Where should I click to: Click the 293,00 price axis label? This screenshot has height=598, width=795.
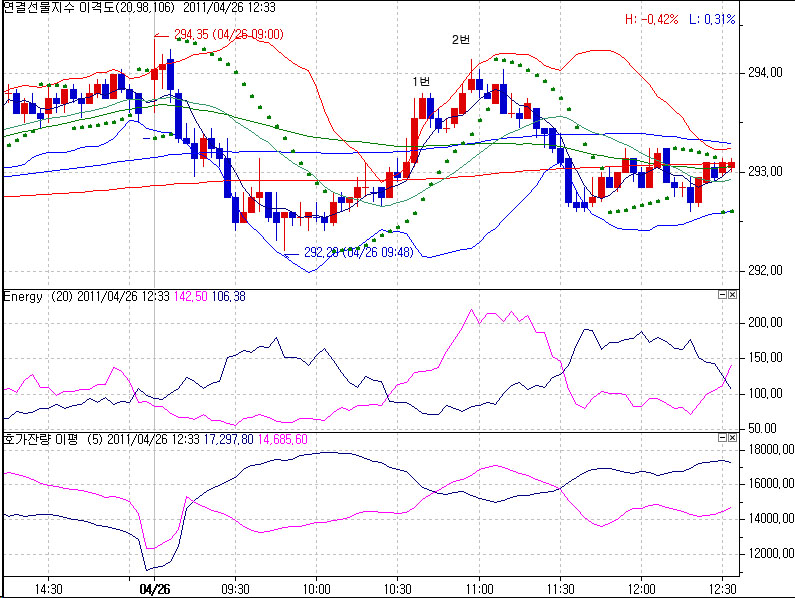click(x=766, y=172)
